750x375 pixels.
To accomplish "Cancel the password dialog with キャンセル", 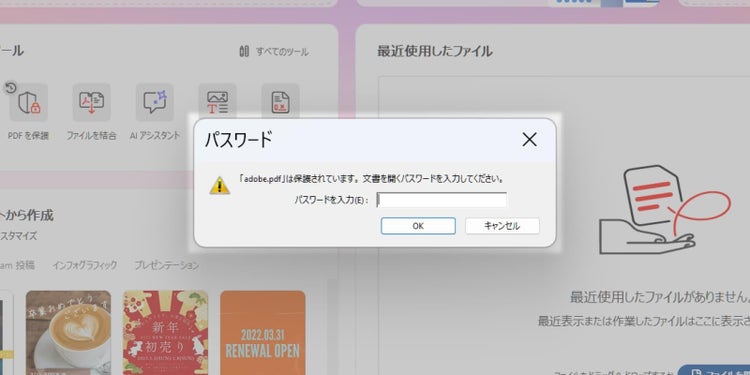I will coord(502,226).
